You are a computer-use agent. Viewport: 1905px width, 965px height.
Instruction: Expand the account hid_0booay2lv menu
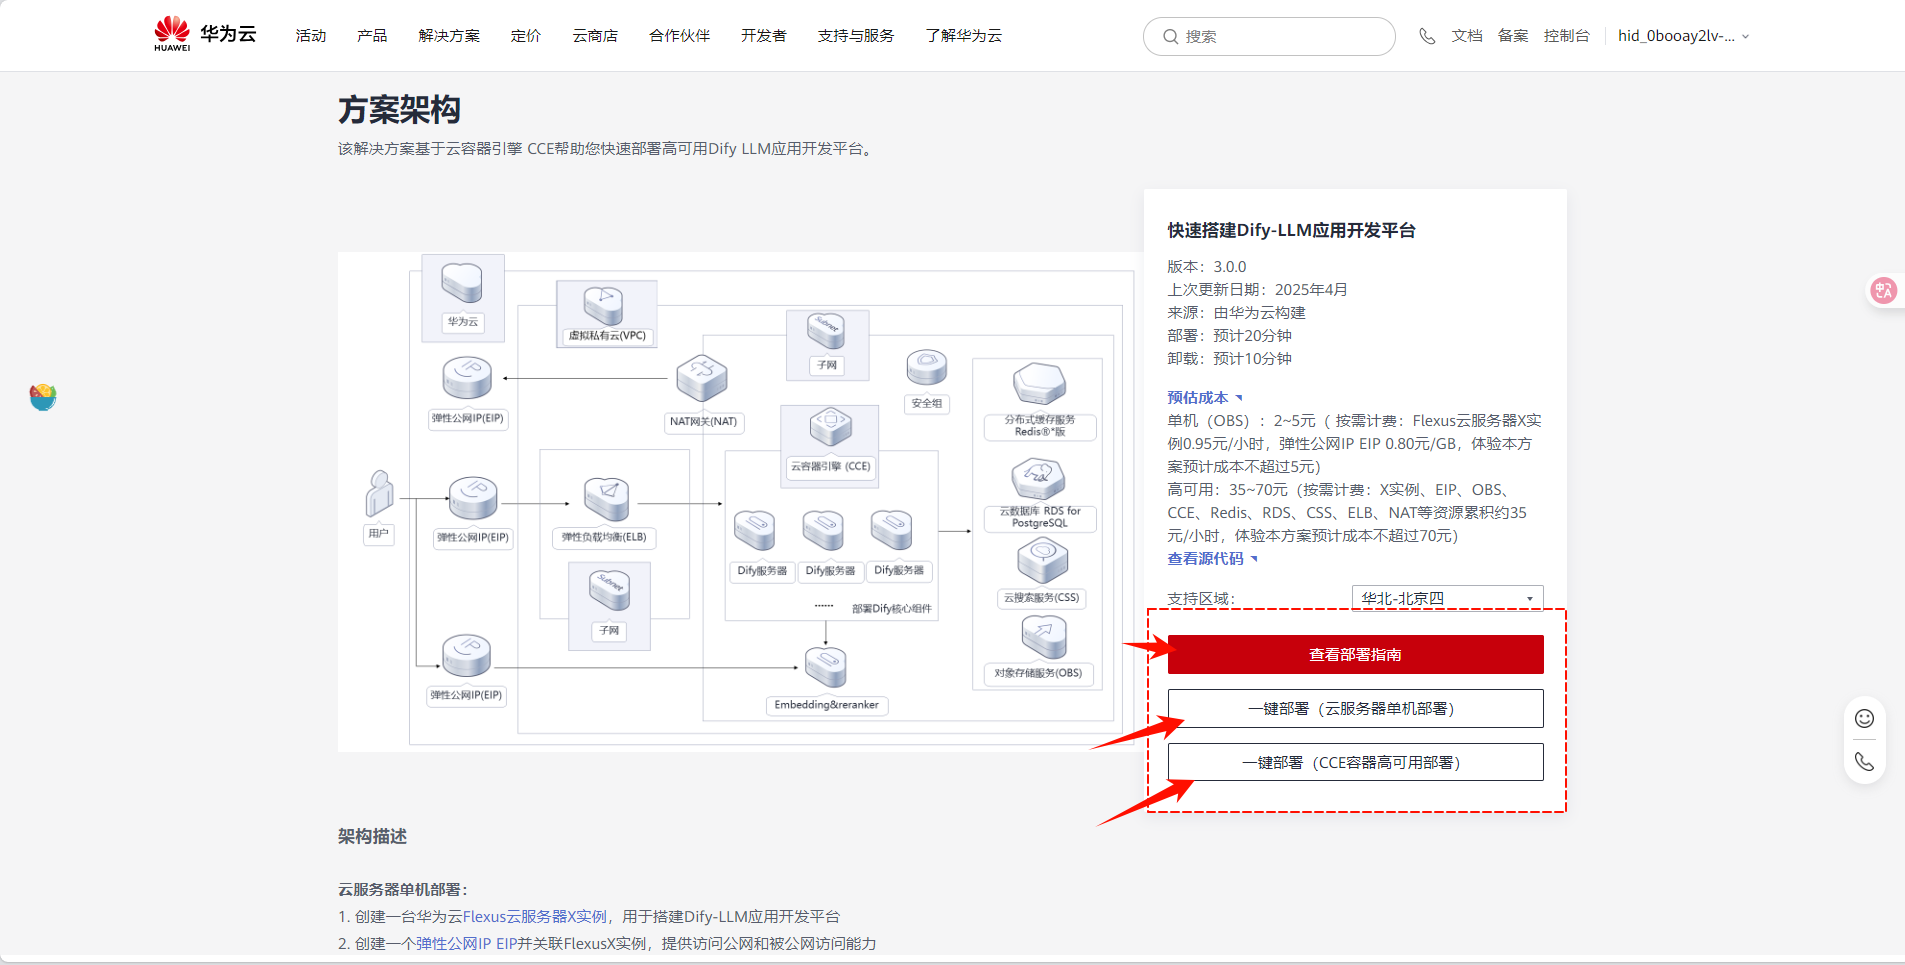click(x=1683, y=36)
